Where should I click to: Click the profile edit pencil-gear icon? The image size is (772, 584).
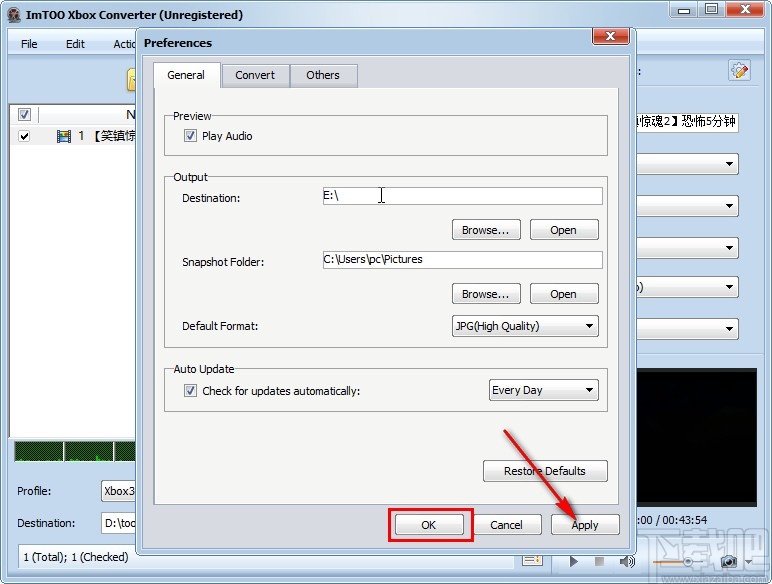[x=739, y=71]
